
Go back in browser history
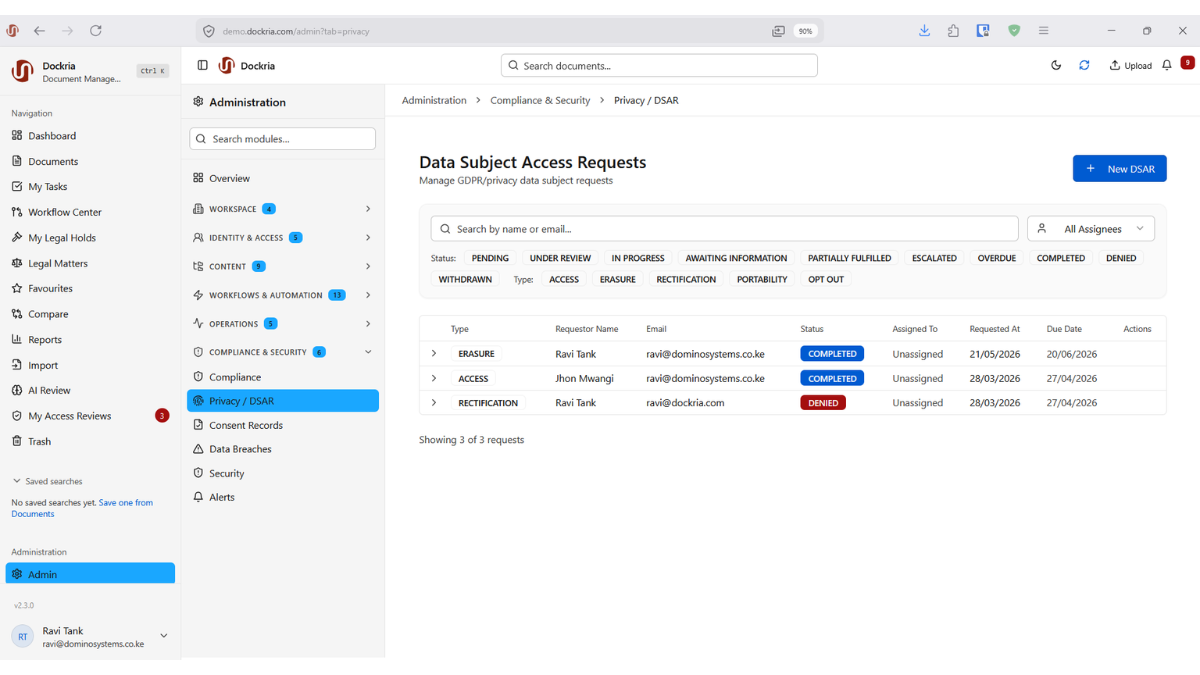point(39,31)
